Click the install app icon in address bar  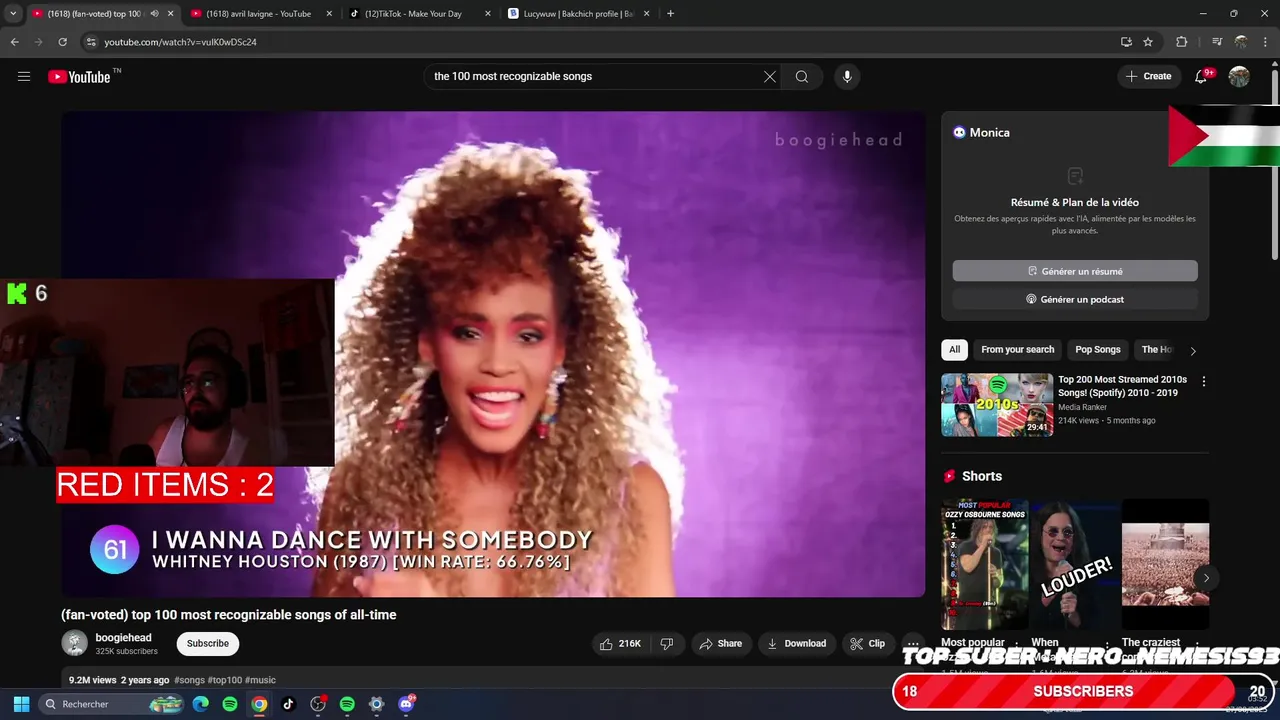point(1126,42)
